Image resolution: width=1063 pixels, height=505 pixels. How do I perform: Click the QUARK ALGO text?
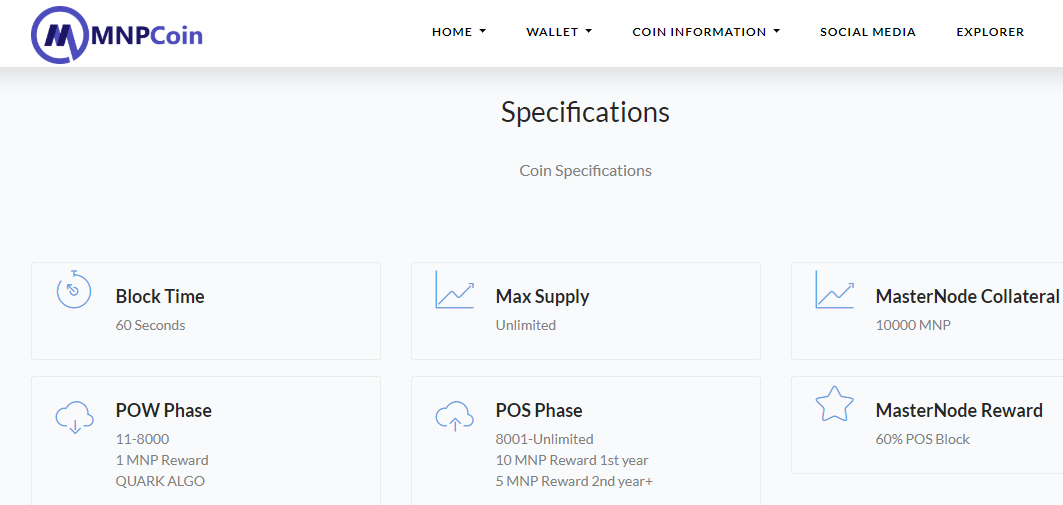[160, 481]
